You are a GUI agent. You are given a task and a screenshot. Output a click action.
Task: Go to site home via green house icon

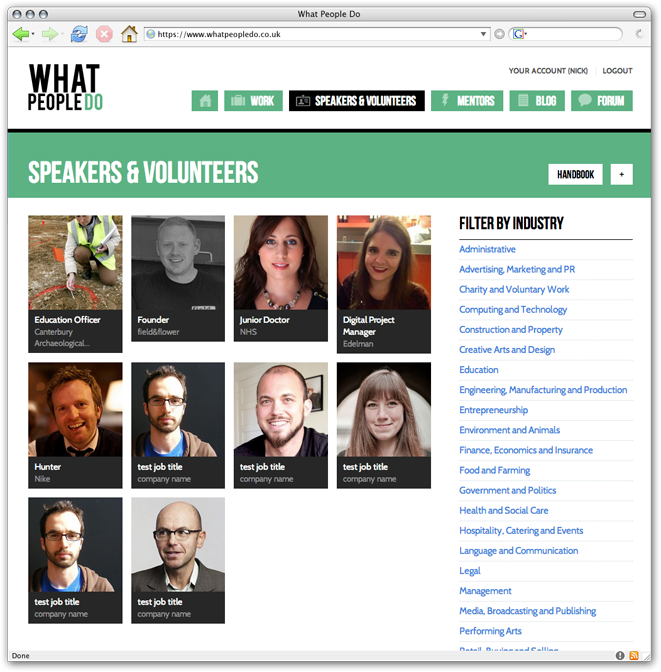[204, 101]
